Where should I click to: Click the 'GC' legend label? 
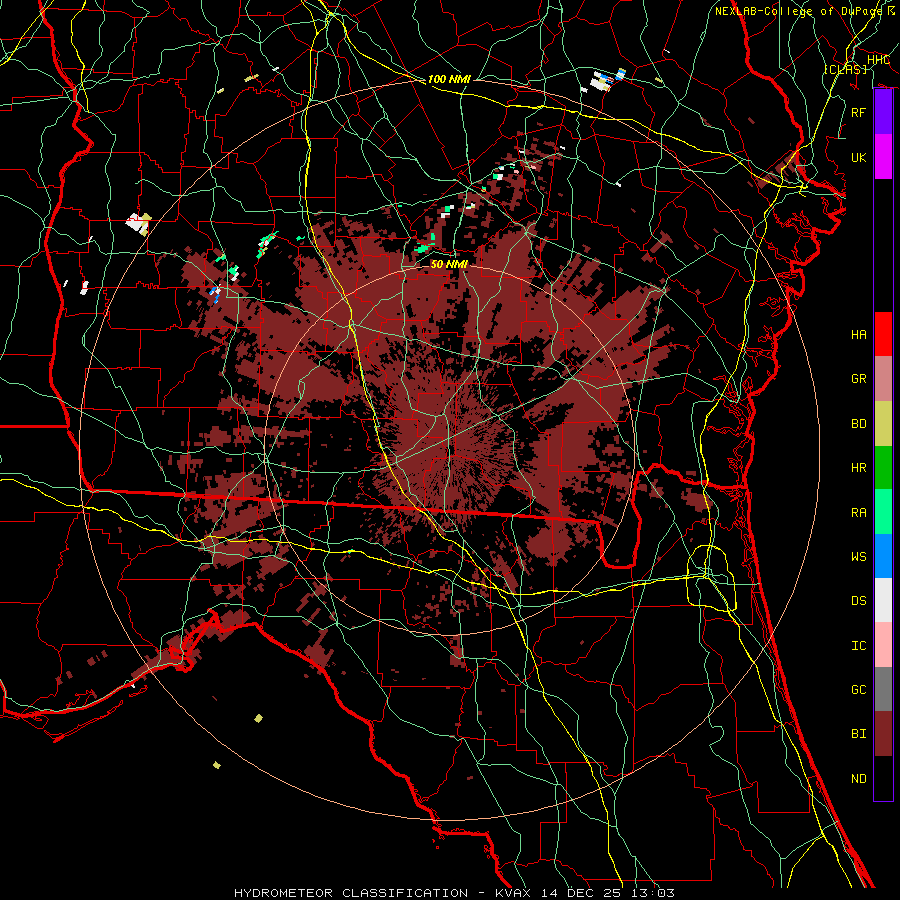point(859,689)
